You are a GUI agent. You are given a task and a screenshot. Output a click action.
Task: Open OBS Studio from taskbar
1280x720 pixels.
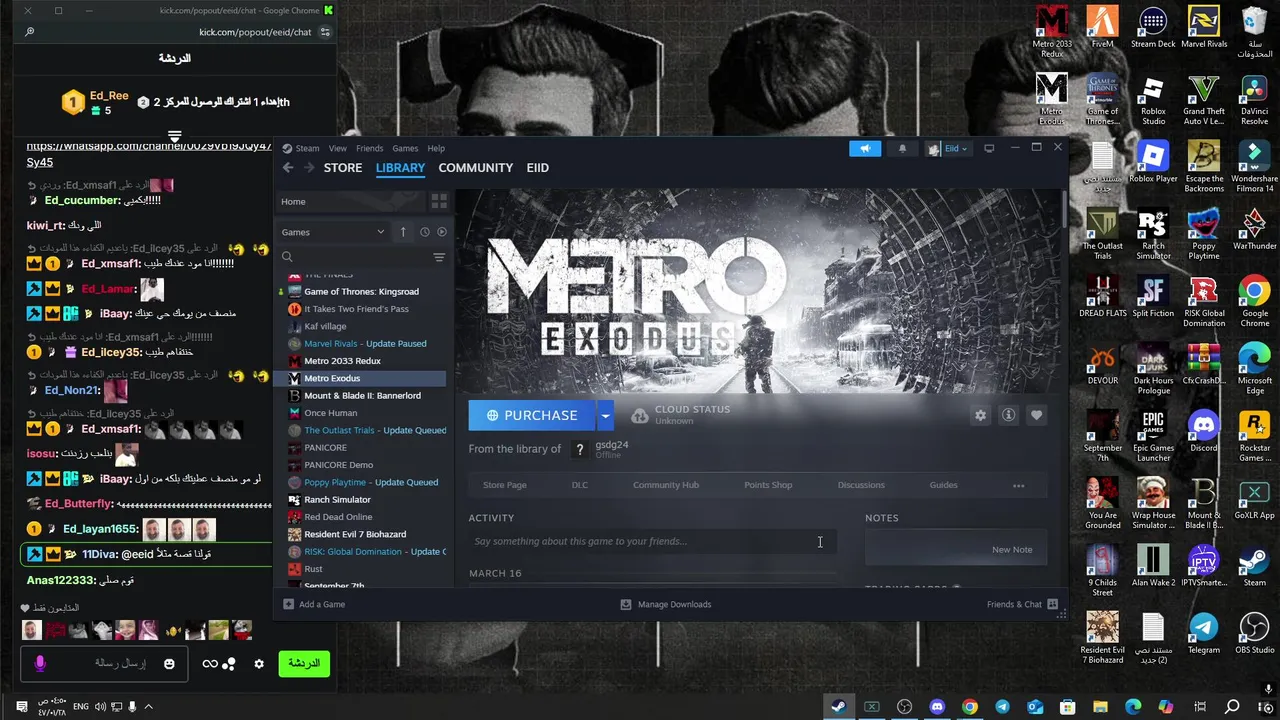click(904, 707)
